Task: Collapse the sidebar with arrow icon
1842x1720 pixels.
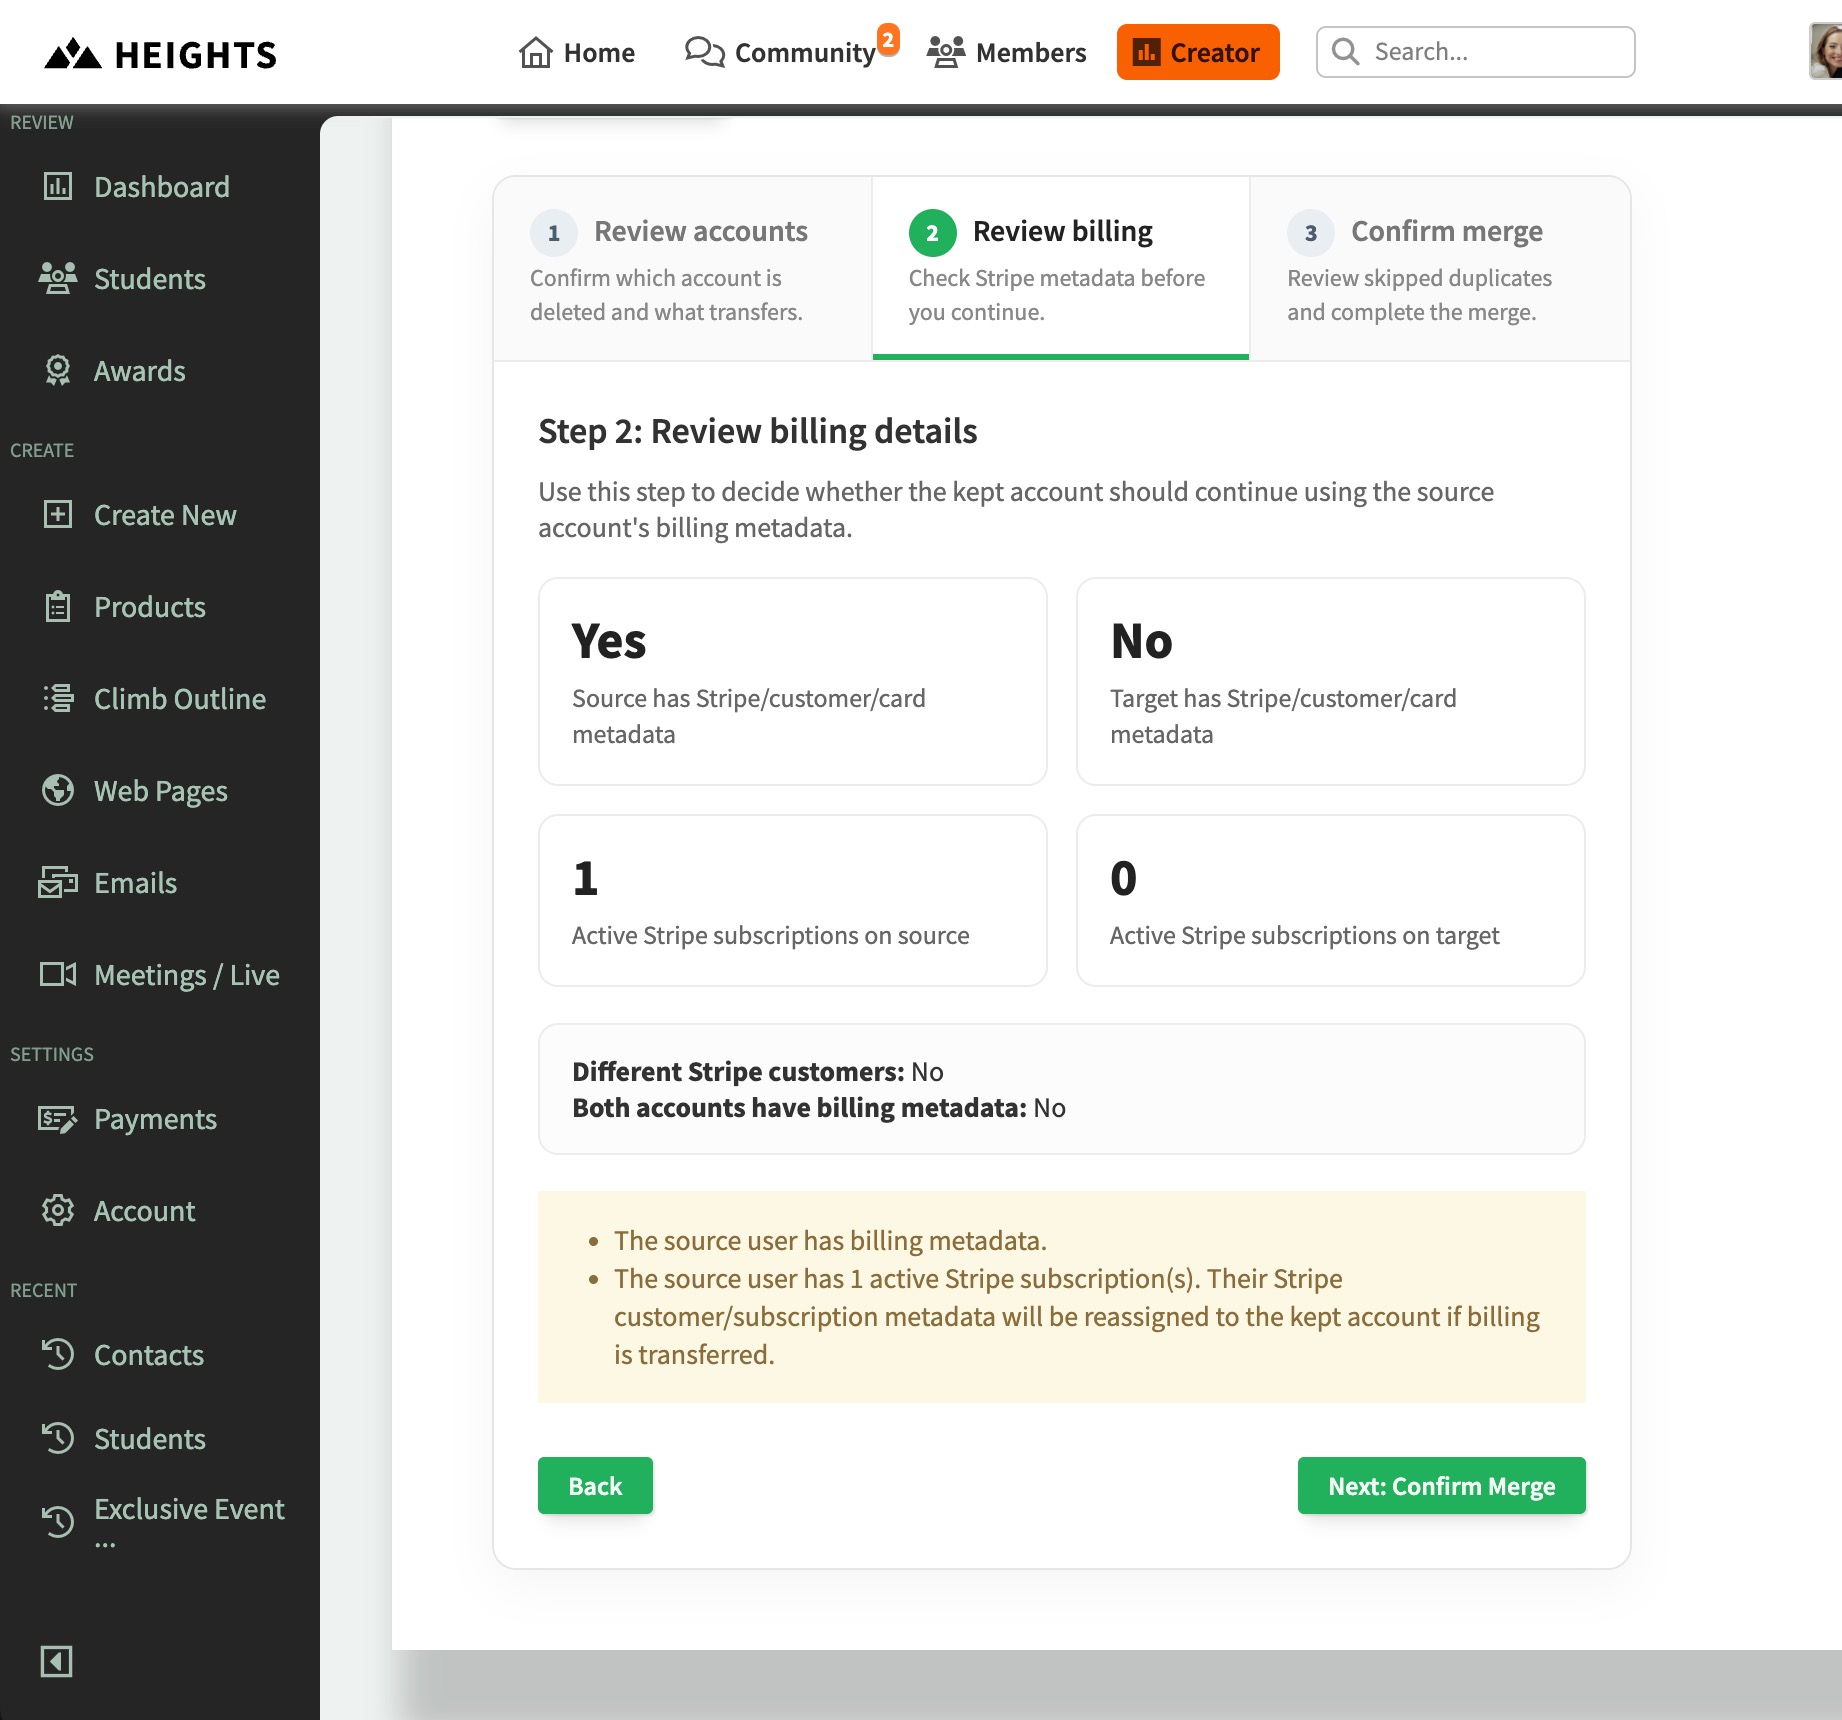Action: pos(56,1662)
